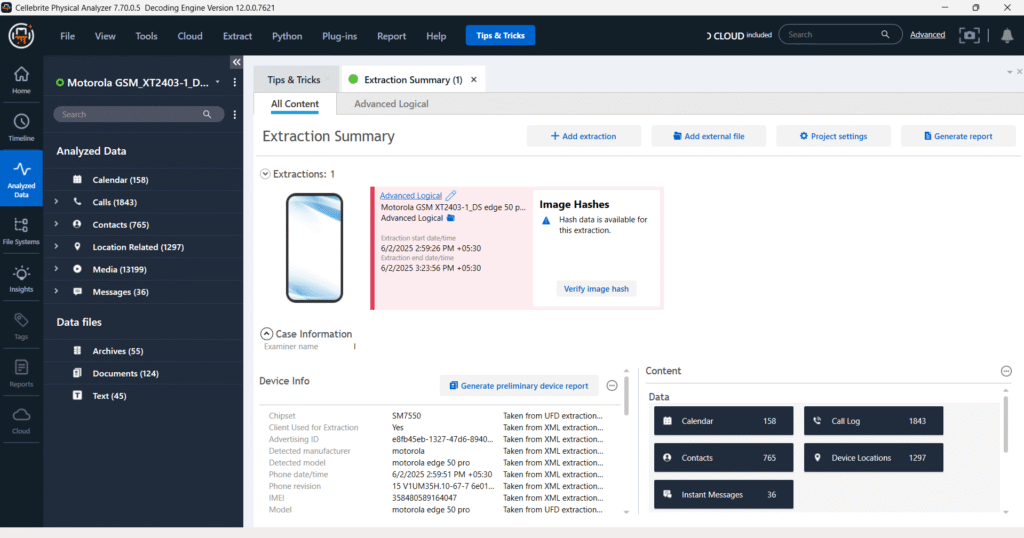Collapse the Content panel minus button

[x=1006, y=371]
